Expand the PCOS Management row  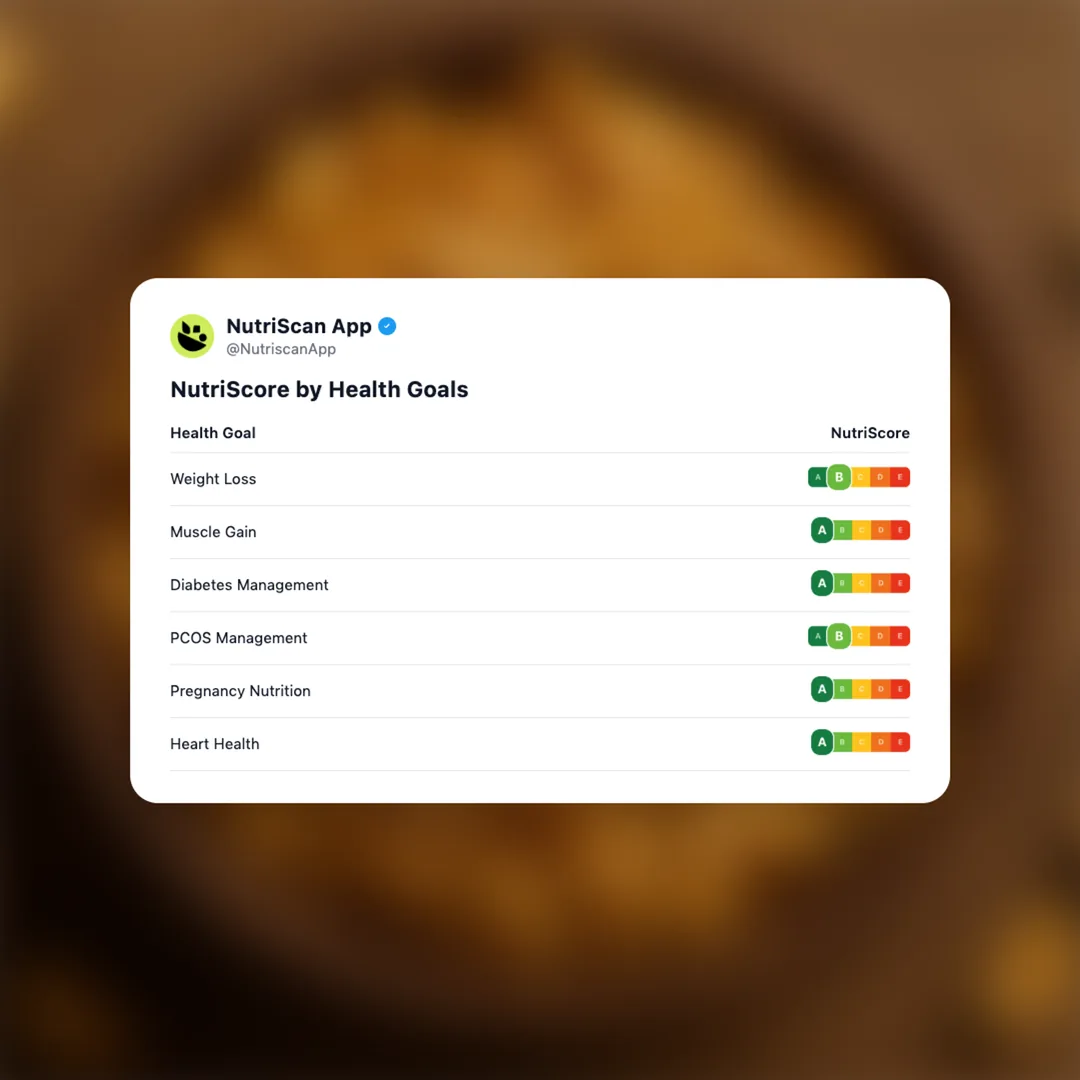click(x=238, y=637)
